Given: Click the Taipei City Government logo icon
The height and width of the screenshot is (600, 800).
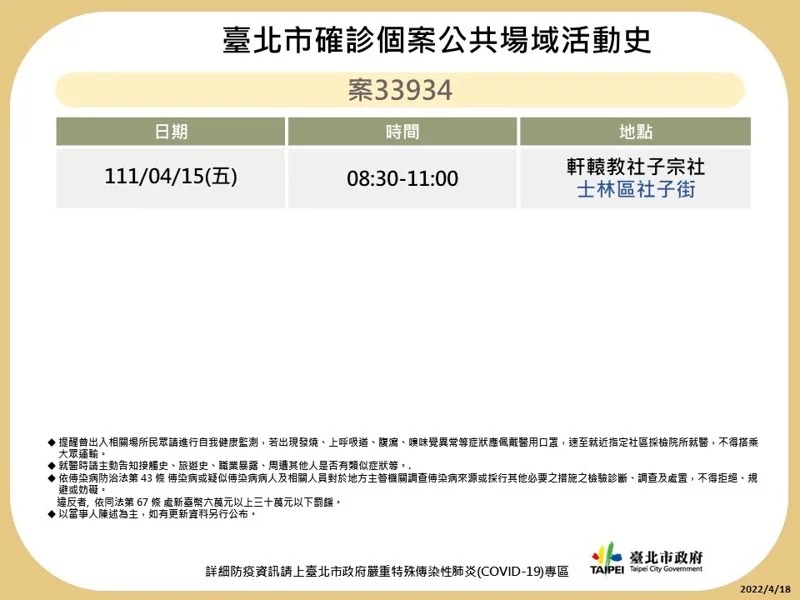Looking at the screenshot, I should pyautogui.click(x=607, y=553).
